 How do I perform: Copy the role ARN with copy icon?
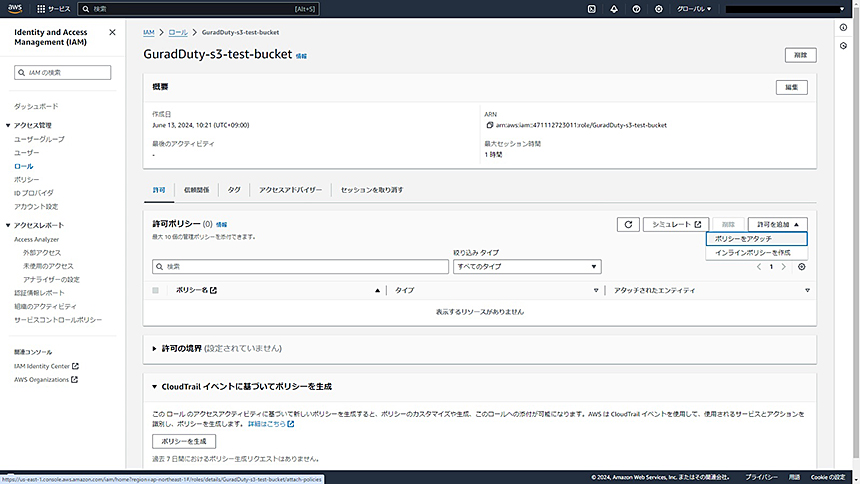pos(490,125)
